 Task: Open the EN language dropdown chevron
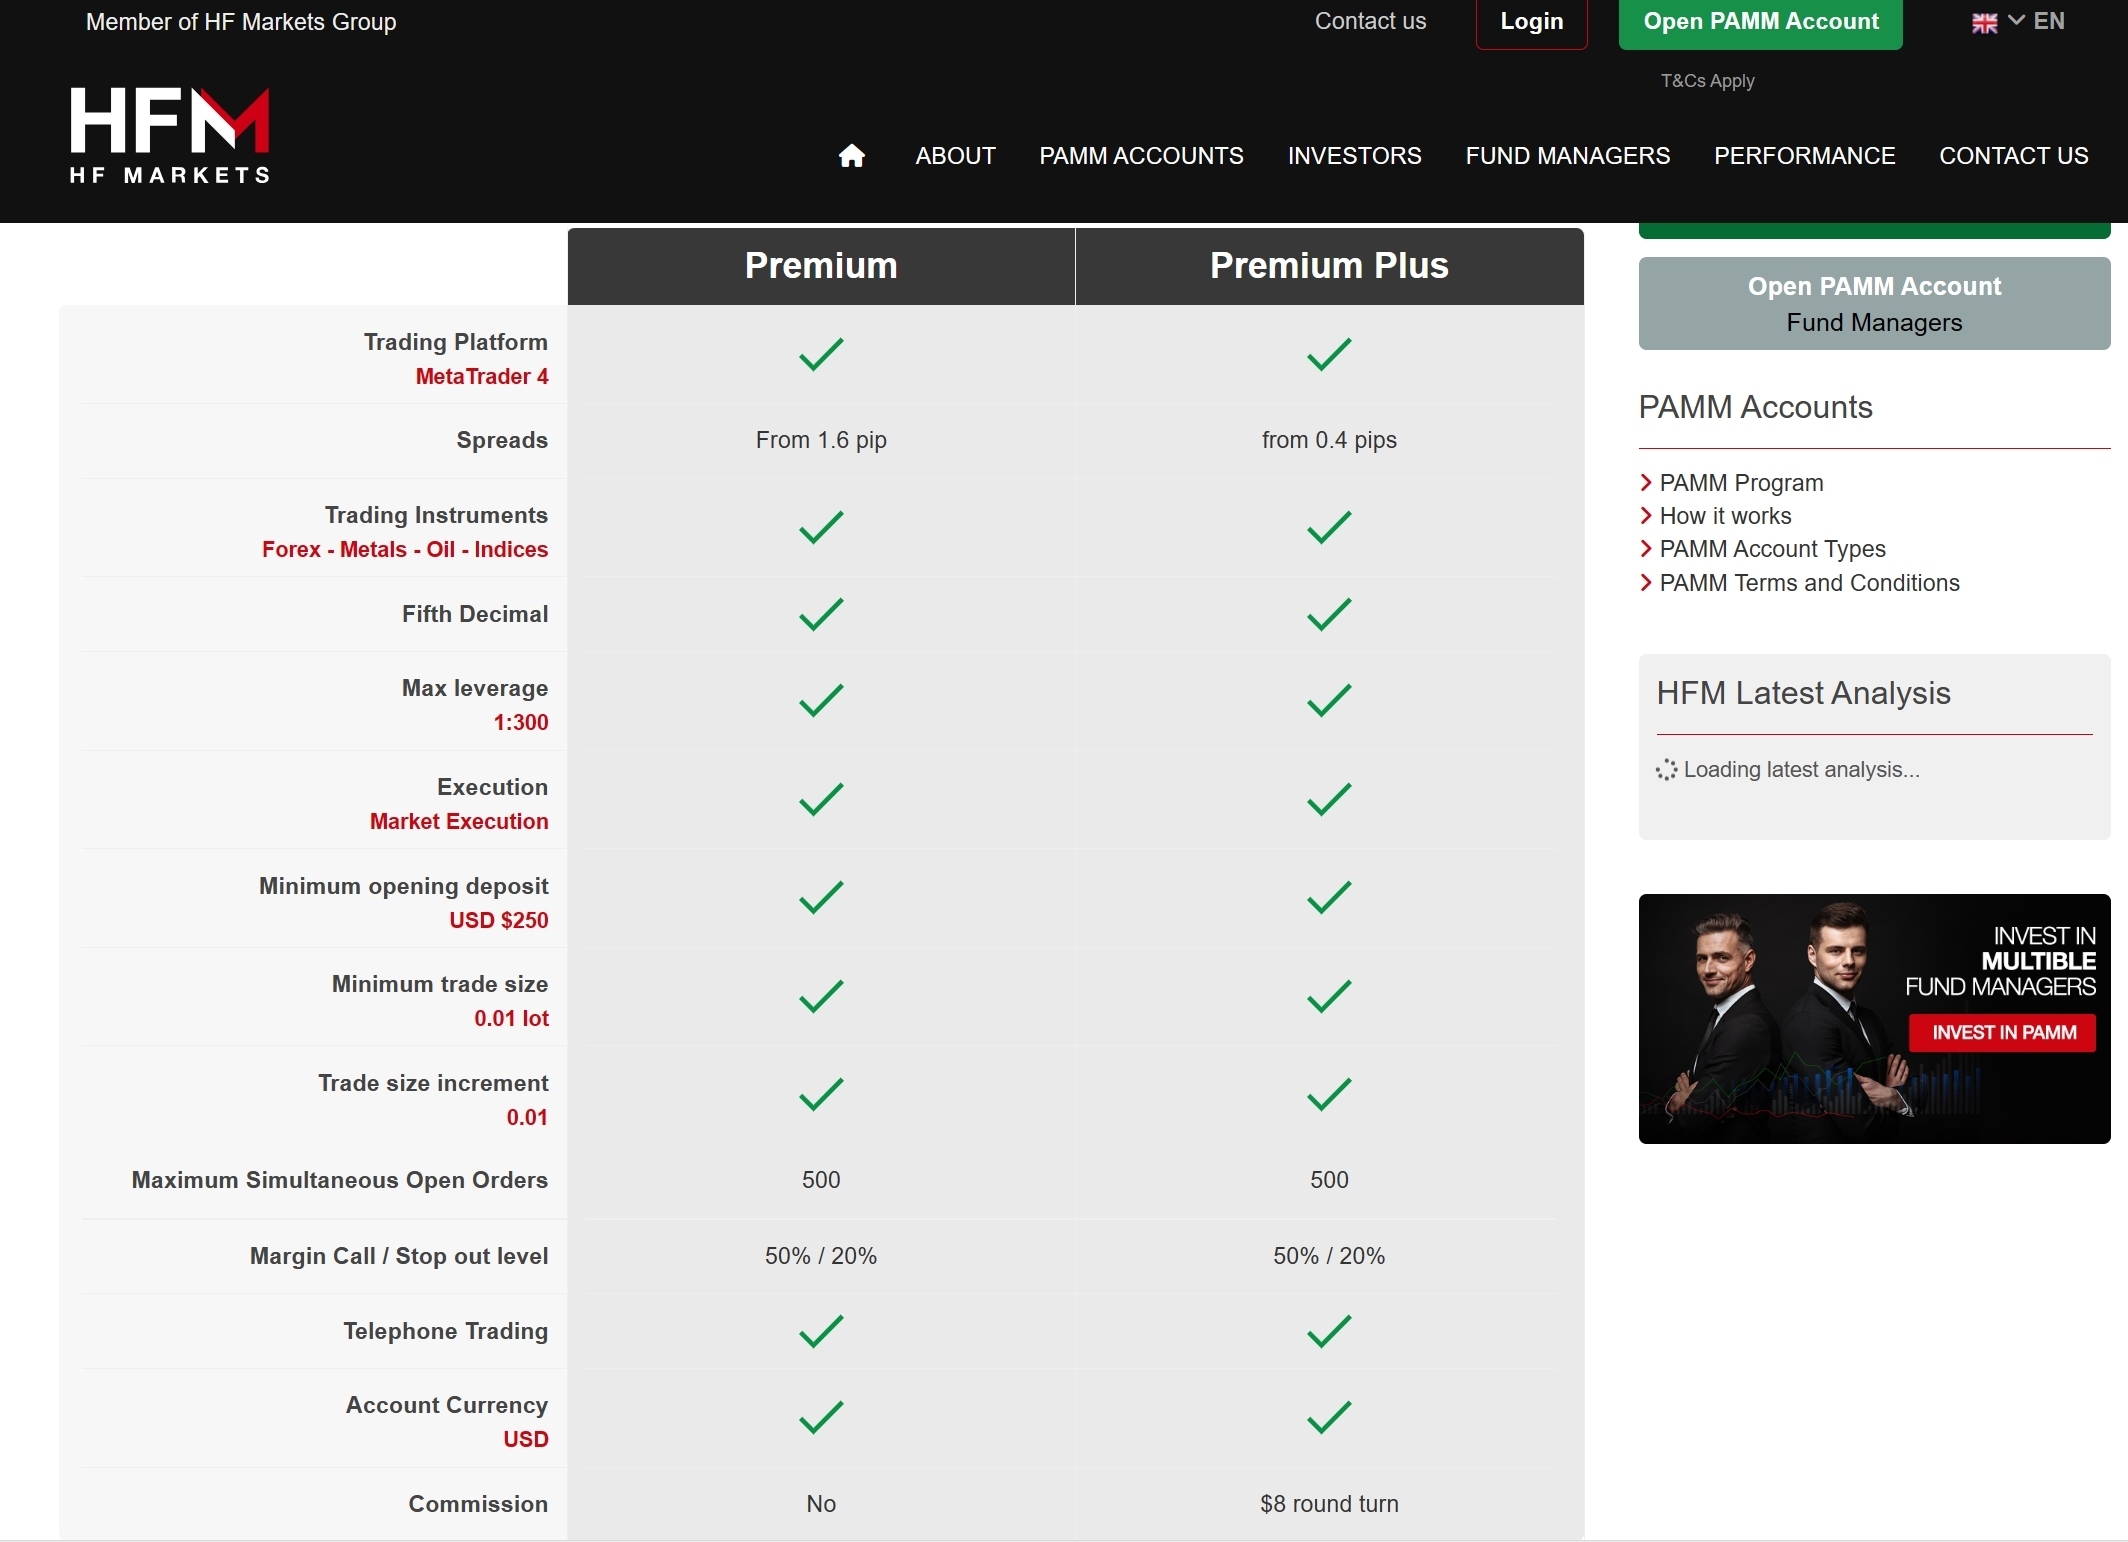click(2016, 21)
